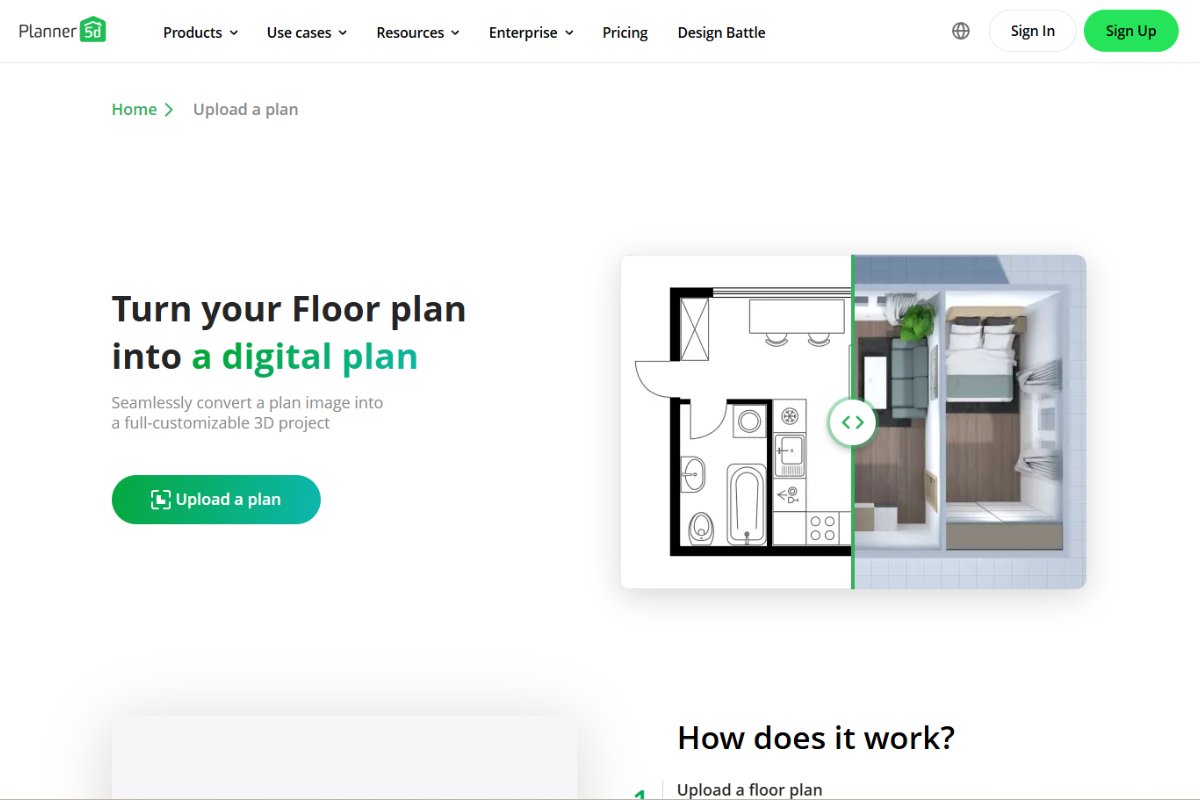Click the green Sign Up button
This screenshot has width=1200, height=800.
1131,31
